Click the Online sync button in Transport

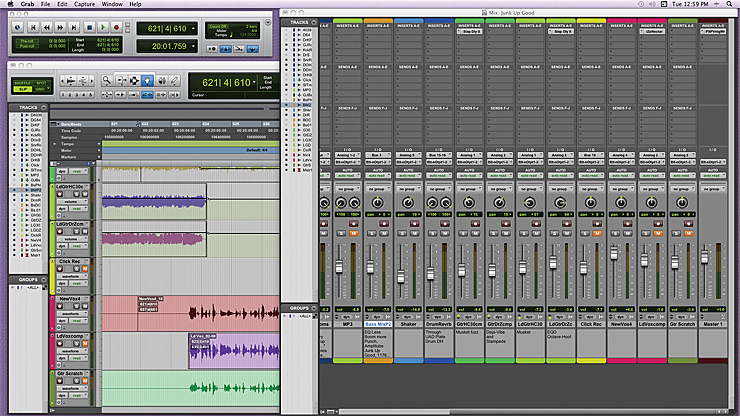17,28
